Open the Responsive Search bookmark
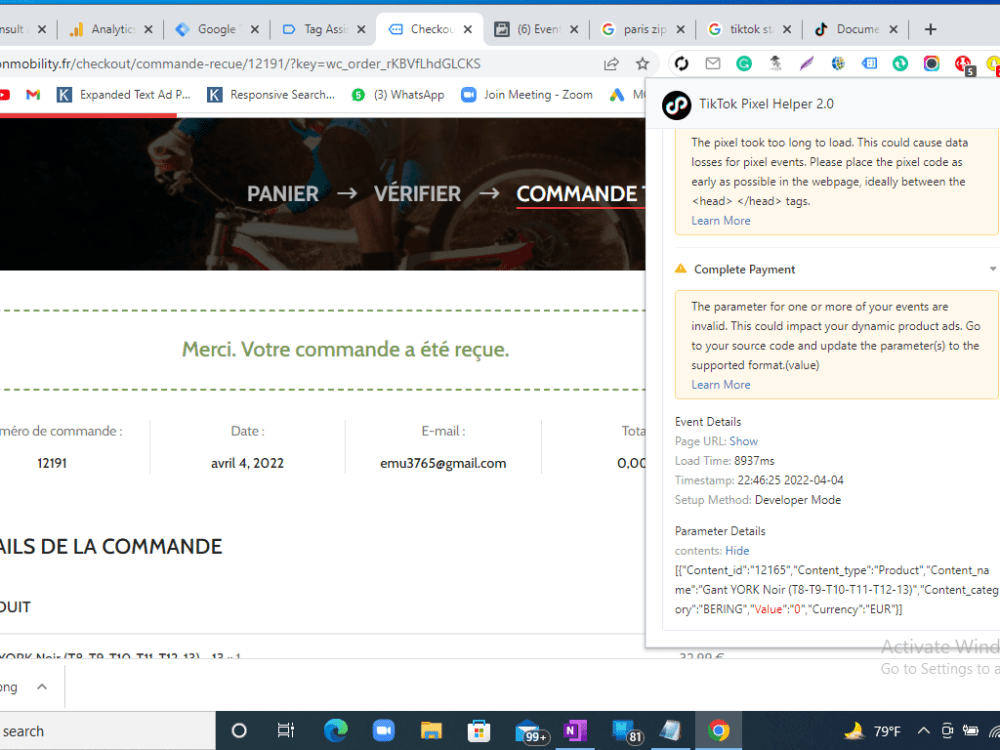 pyautogui.click(x=271, y=94)
